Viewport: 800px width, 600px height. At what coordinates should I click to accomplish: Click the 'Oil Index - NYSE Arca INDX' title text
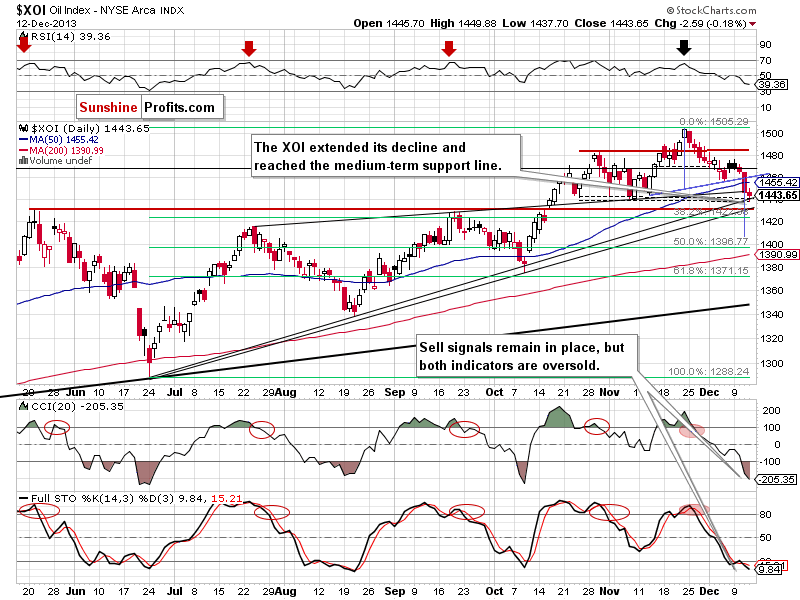coord(117,10)
